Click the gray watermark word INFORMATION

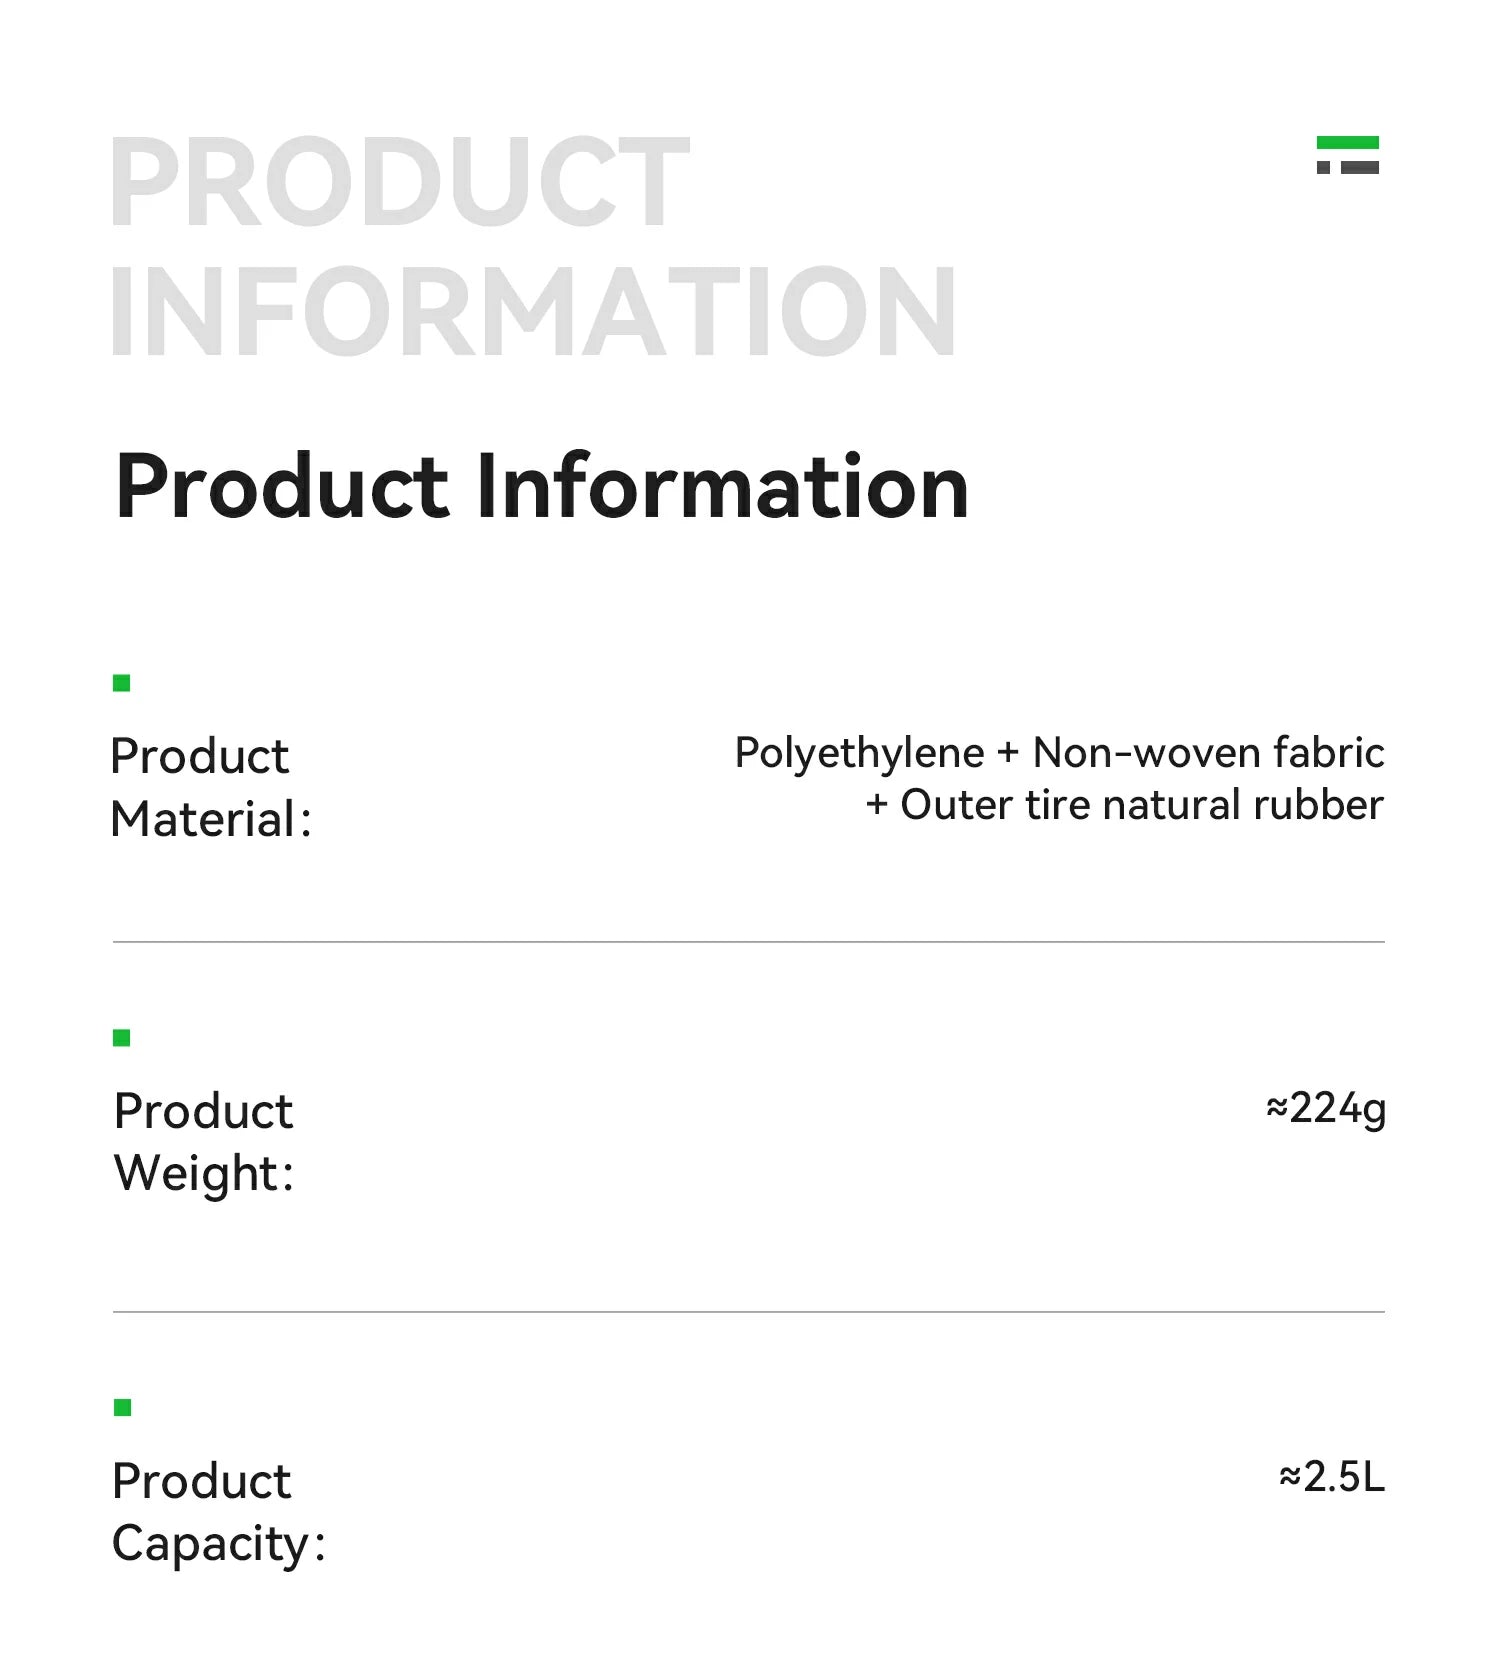tap(533, 311)
